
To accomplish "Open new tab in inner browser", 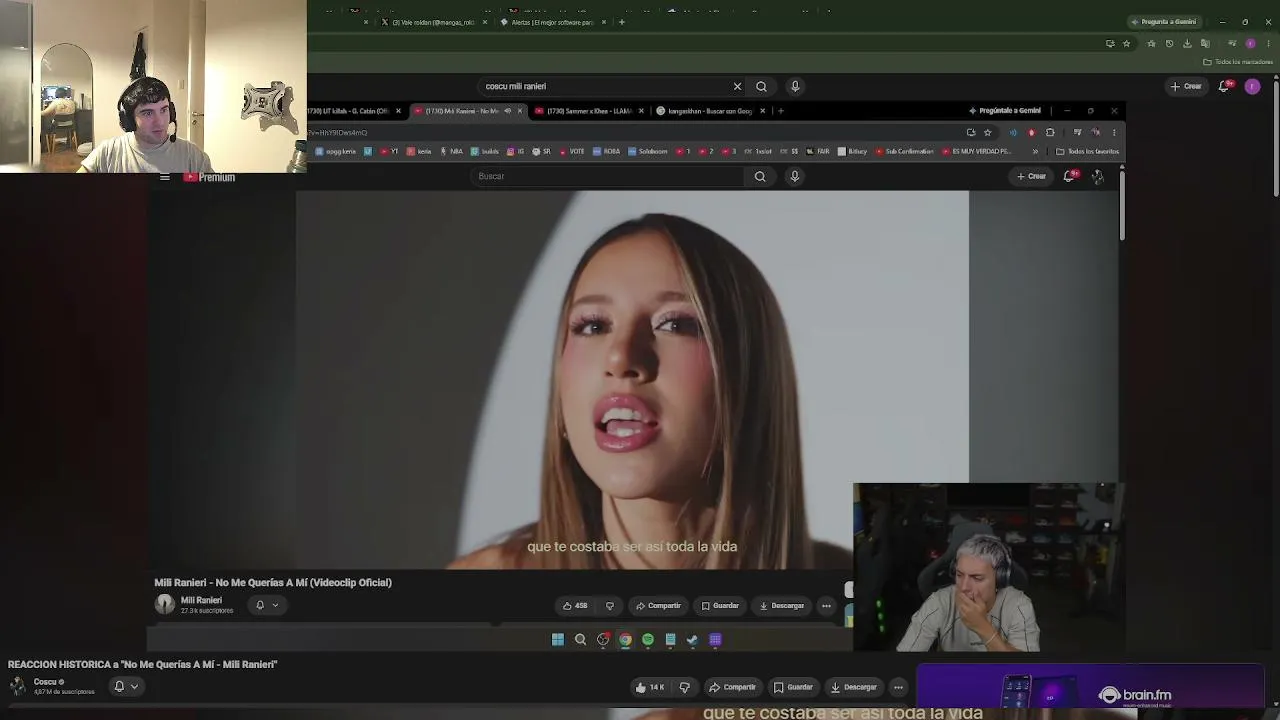I will [781, 111].
